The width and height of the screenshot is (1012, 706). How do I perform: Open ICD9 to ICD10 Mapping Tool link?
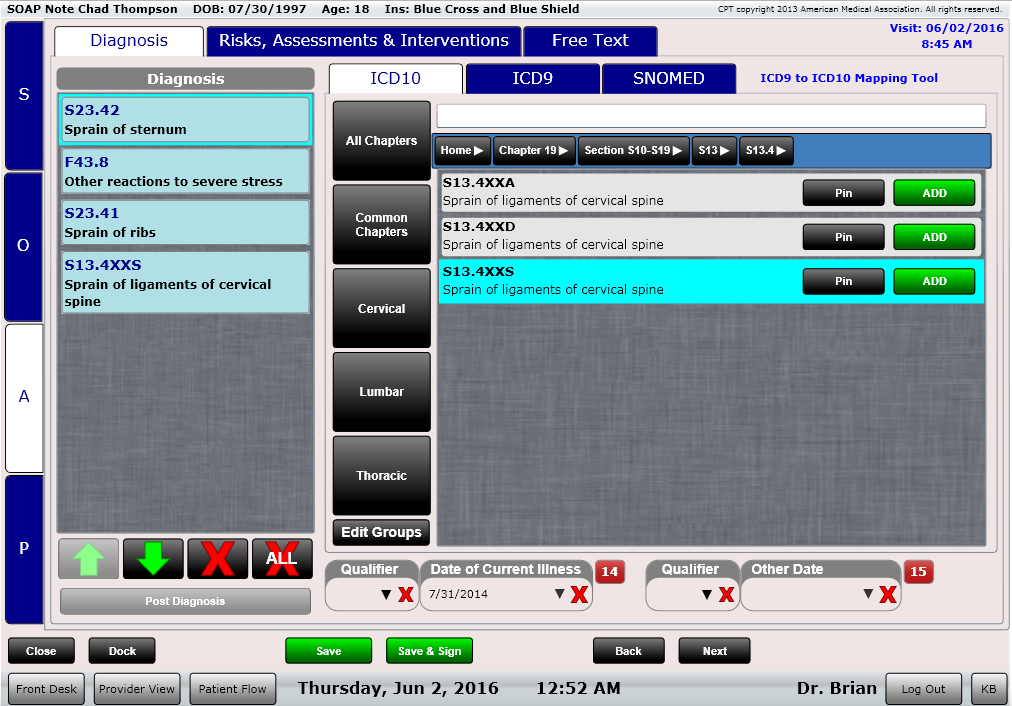849,78
